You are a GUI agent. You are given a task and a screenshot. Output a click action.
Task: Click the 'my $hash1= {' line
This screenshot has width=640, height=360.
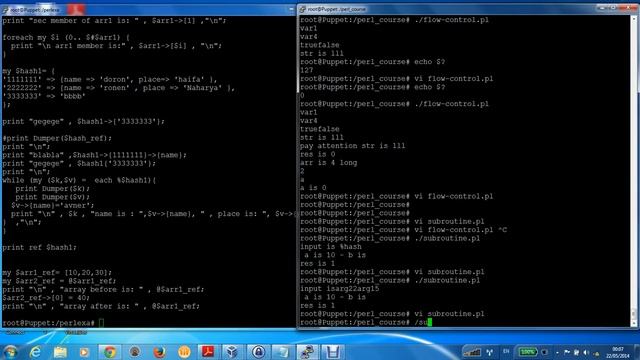[x=29, y=71]
